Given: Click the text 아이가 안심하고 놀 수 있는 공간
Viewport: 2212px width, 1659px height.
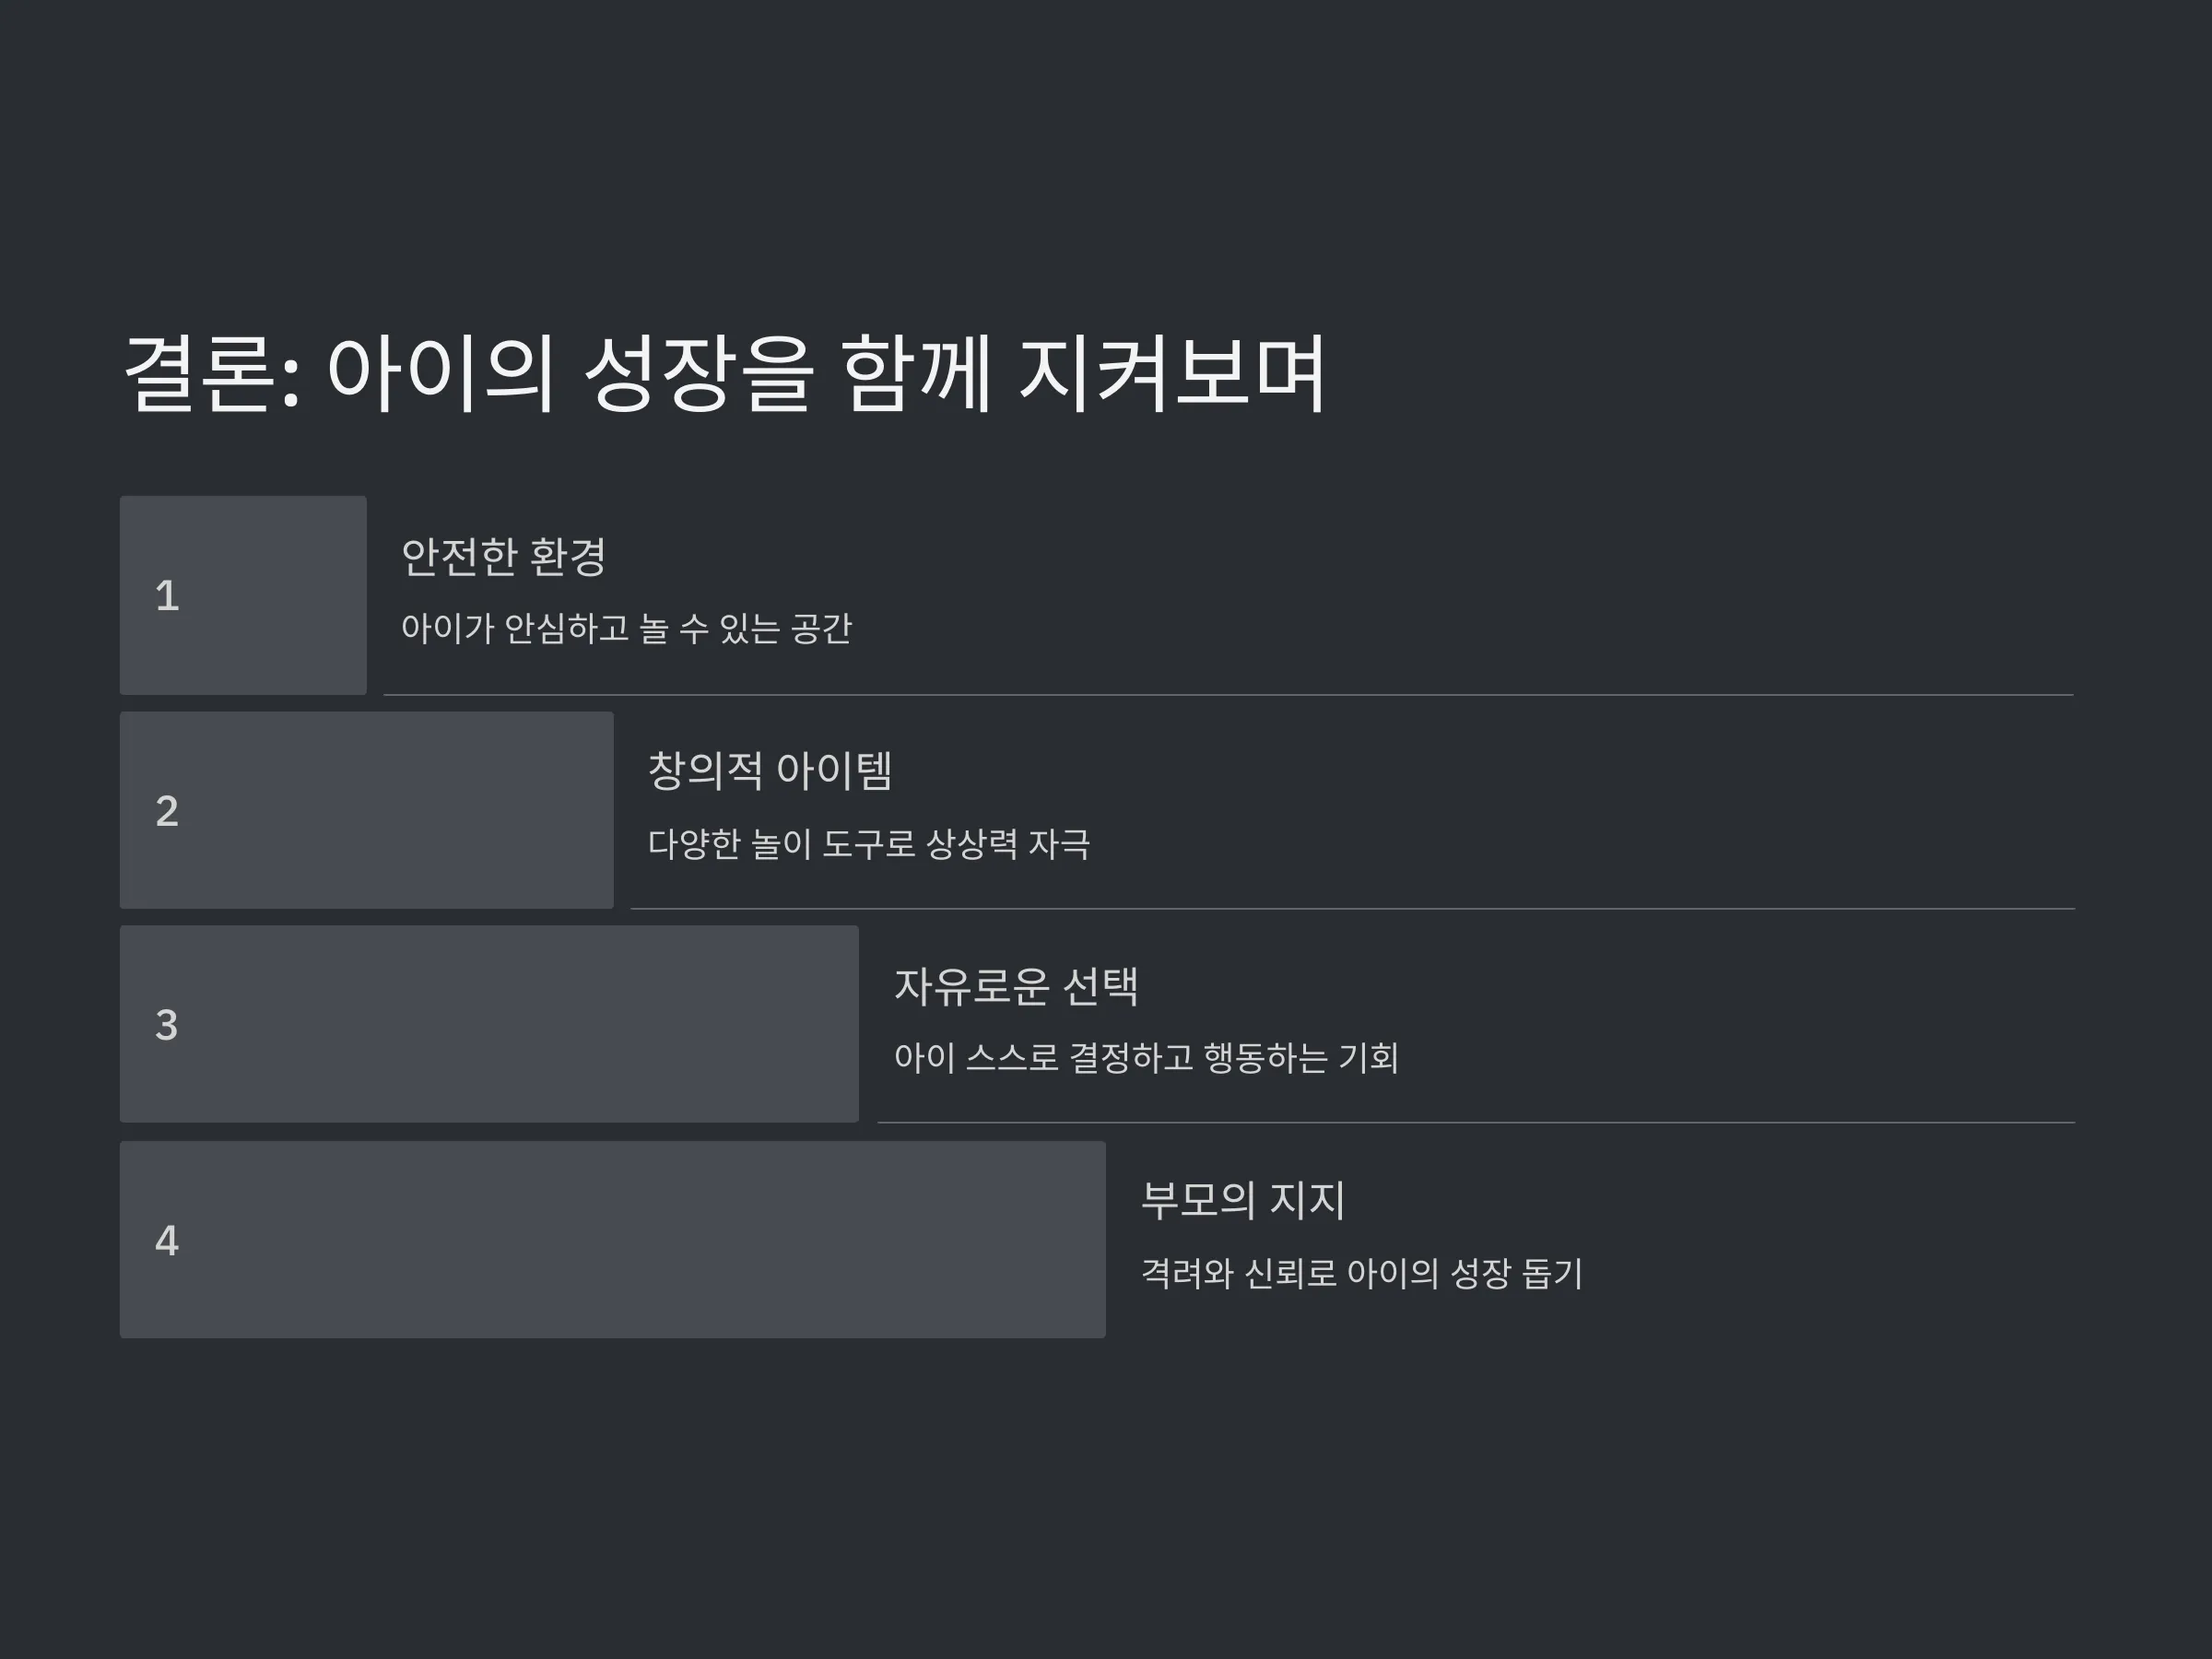Looking at the screenshot, I should click(627, 628).
